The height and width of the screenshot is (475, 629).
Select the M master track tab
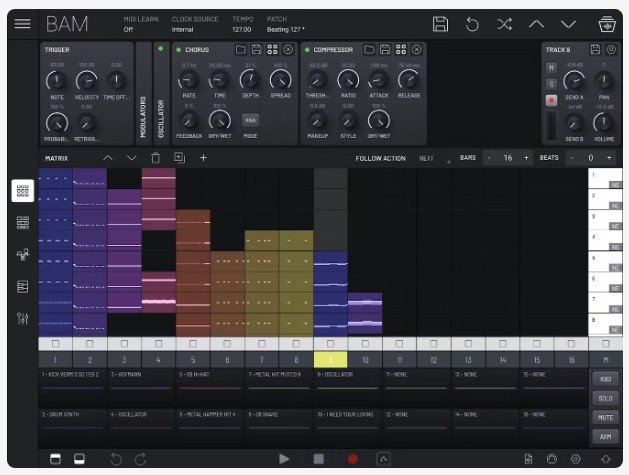(606, 360)
